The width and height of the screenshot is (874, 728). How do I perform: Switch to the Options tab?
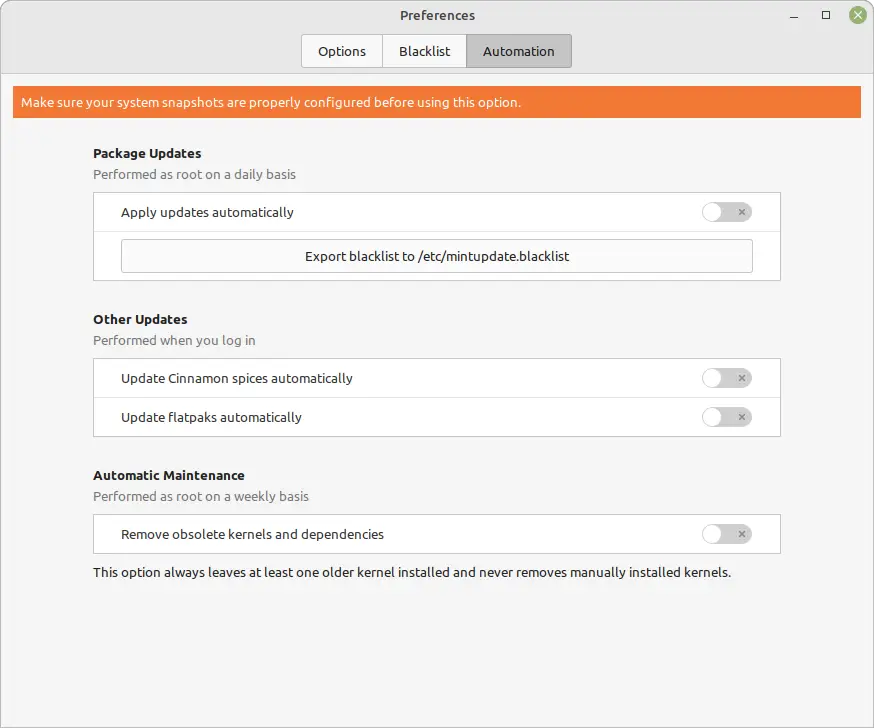point(342,51)
